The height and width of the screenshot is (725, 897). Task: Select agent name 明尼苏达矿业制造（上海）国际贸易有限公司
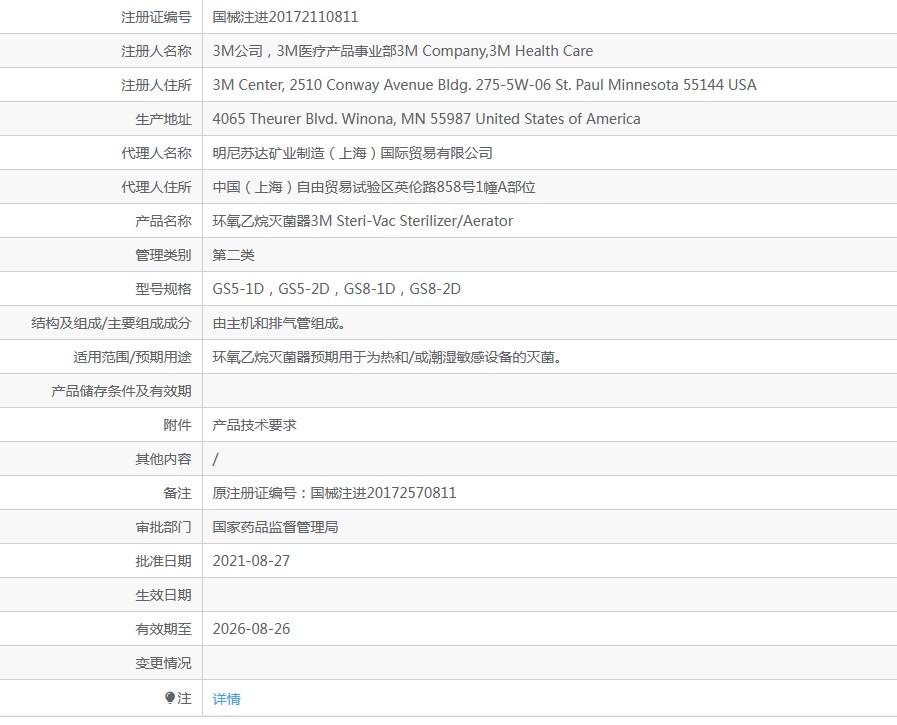pyautogui.click(x=352, y=153)
